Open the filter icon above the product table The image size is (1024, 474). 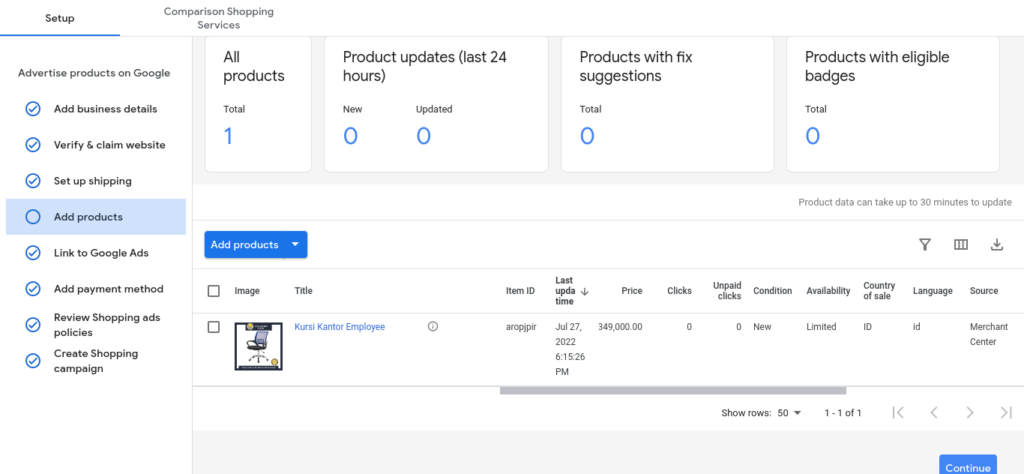[924, 245]
